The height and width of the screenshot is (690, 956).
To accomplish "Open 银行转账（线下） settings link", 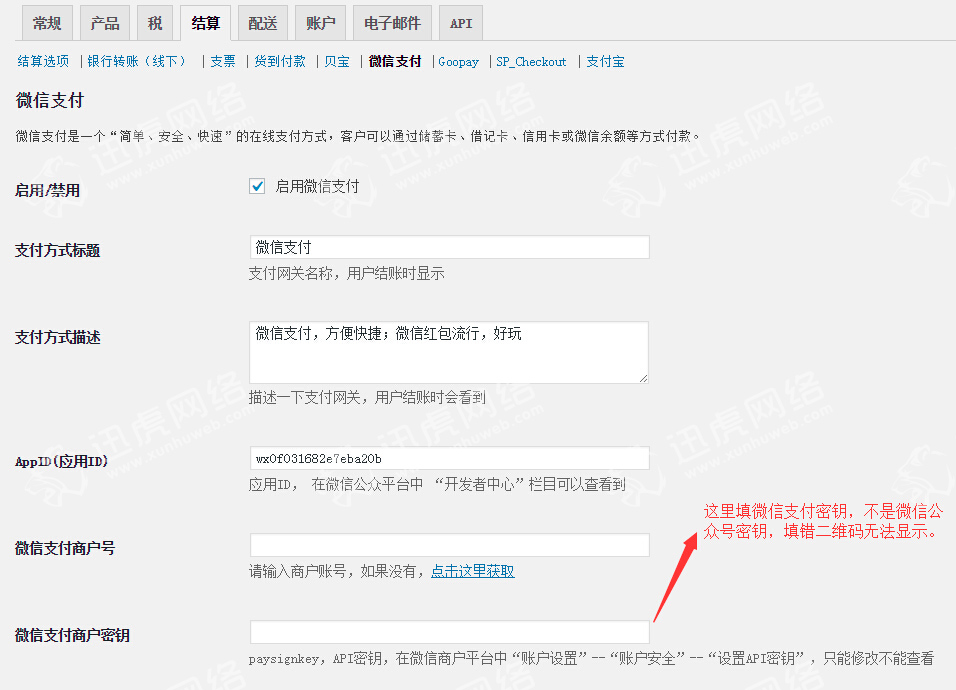I will coord(139,61).
